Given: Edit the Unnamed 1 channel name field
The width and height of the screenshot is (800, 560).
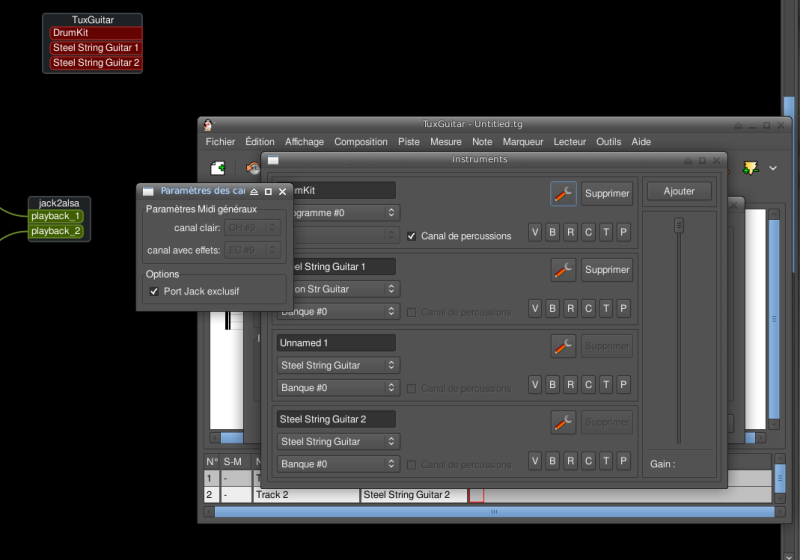Looking at the screenshot, I should (336, 343).
